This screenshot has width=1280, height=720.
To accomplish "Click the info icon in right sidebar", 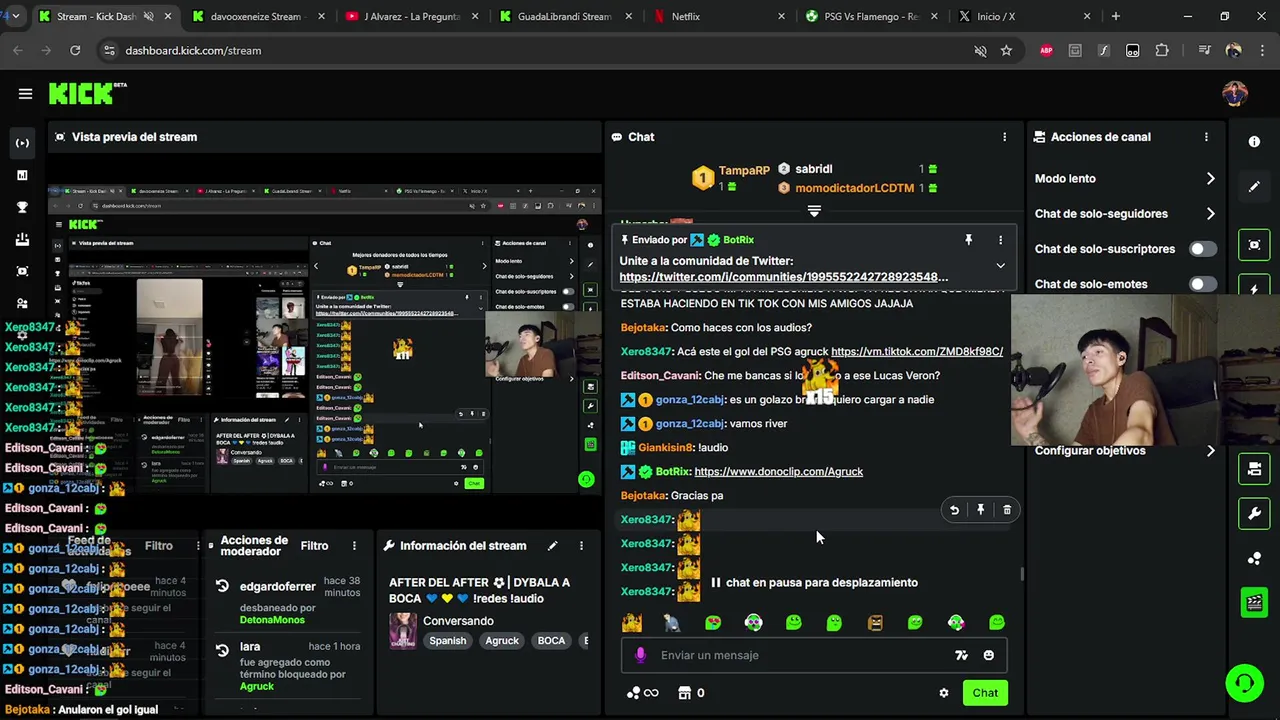I will pos(1254,142).
